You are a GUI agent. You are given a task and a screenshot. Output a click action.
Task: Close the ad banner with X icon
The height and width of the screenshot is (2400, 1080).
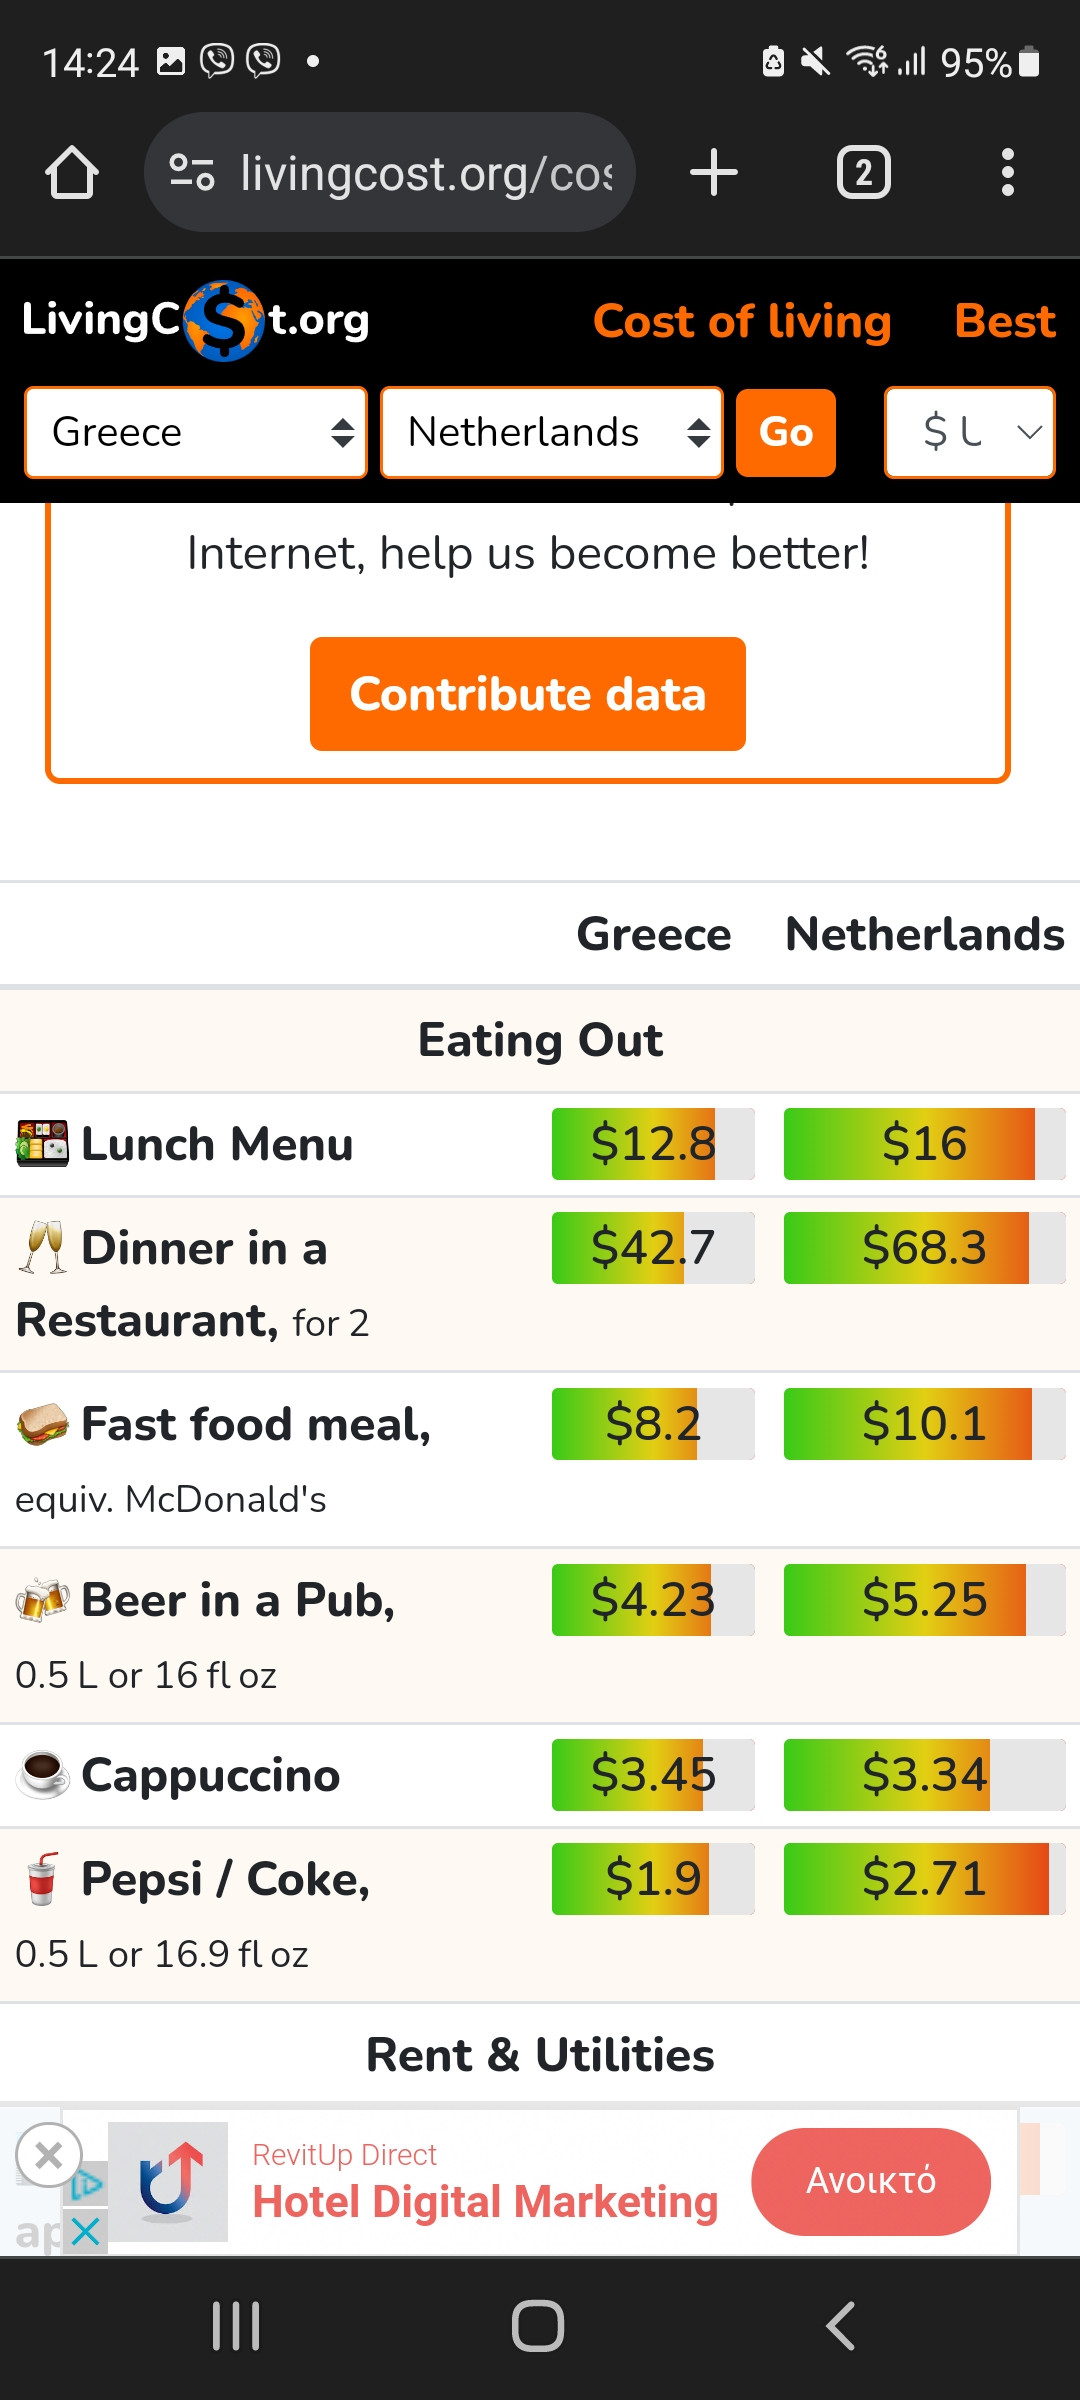coord(48,2156)
